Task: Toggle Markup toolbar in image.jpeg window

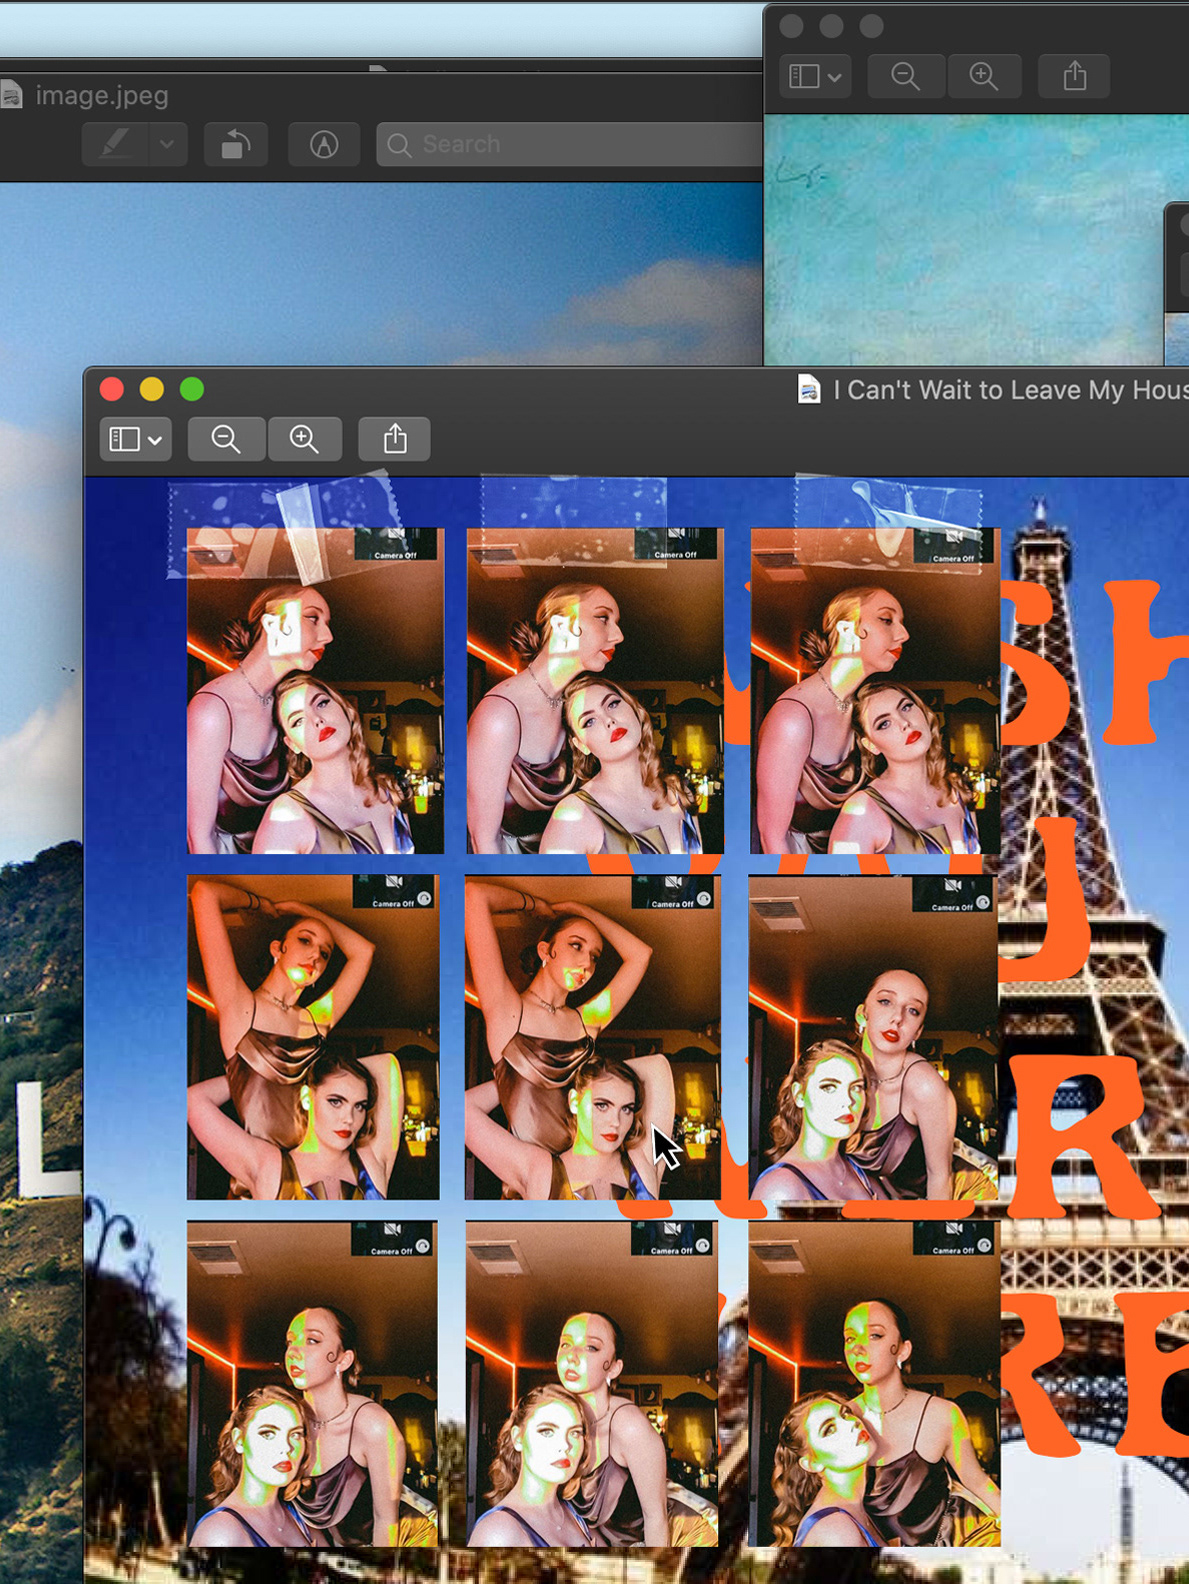Action: [323, 145]
